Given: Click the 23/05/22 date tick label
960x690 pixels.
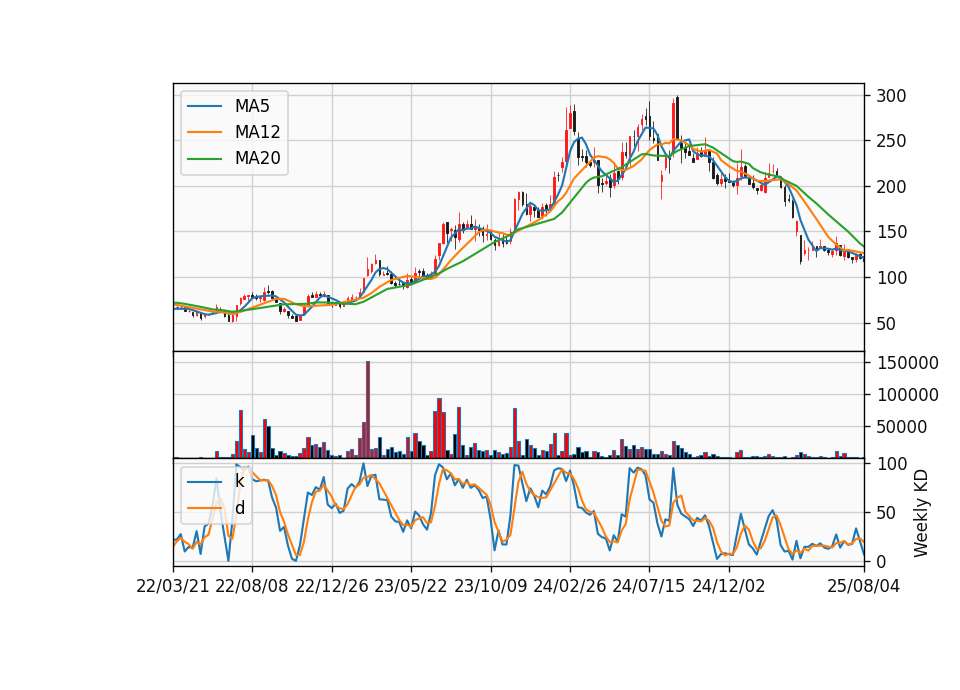Looking at the screenshot, I should (411, 586).
